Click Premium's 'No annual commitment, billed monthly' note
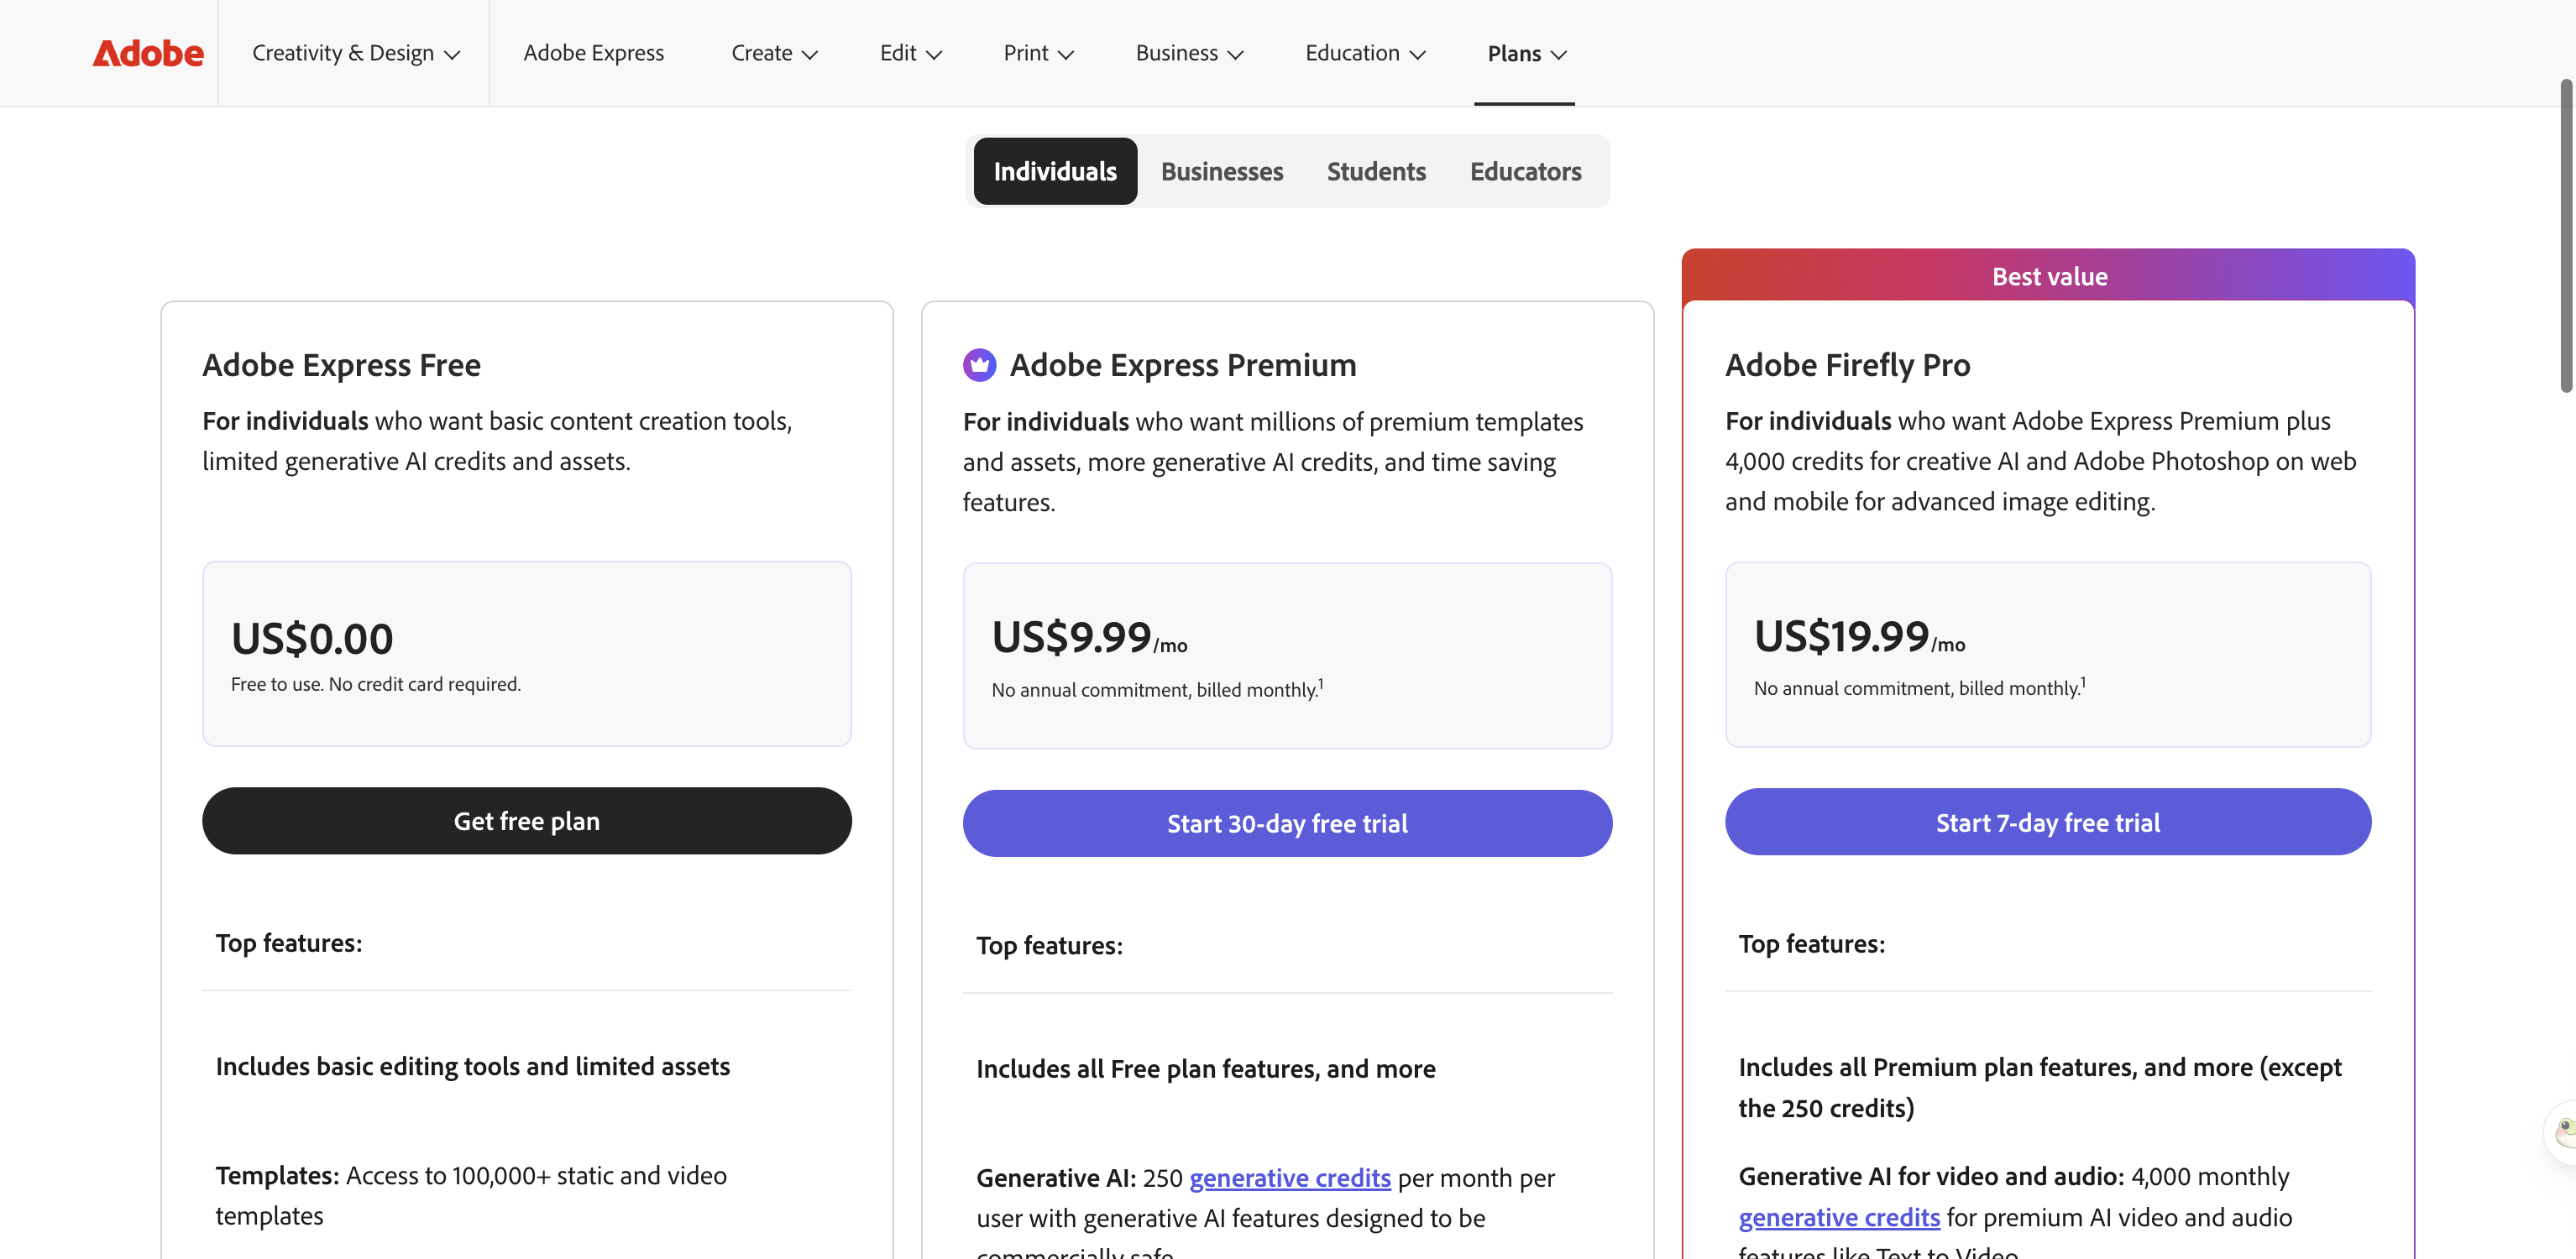 click(x=1157, y=689)
